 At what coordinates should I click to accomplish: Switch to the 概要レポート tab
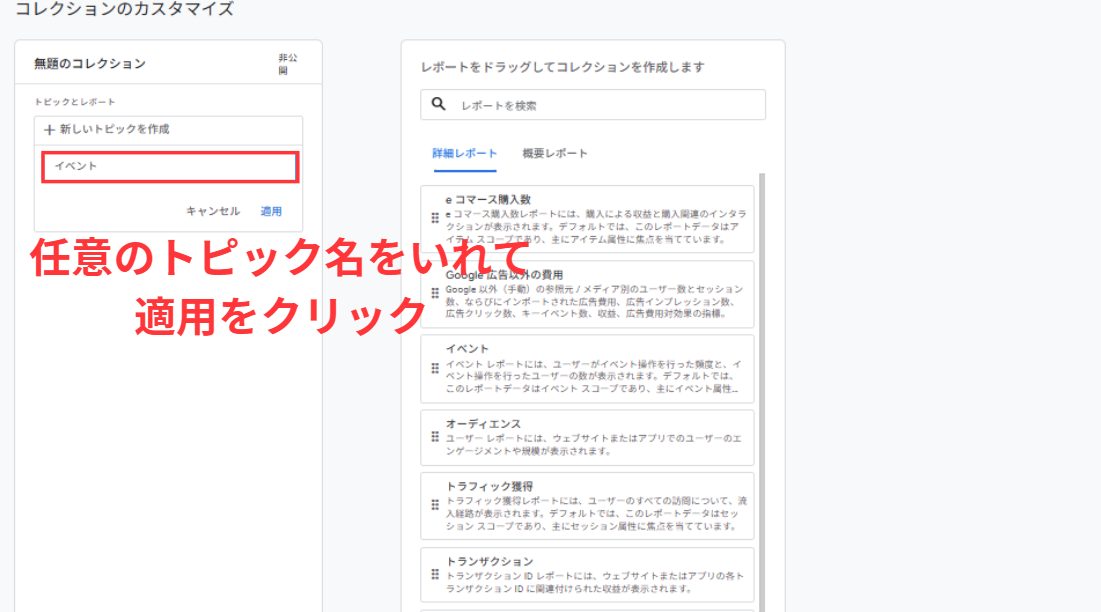[x=555, y=153]
